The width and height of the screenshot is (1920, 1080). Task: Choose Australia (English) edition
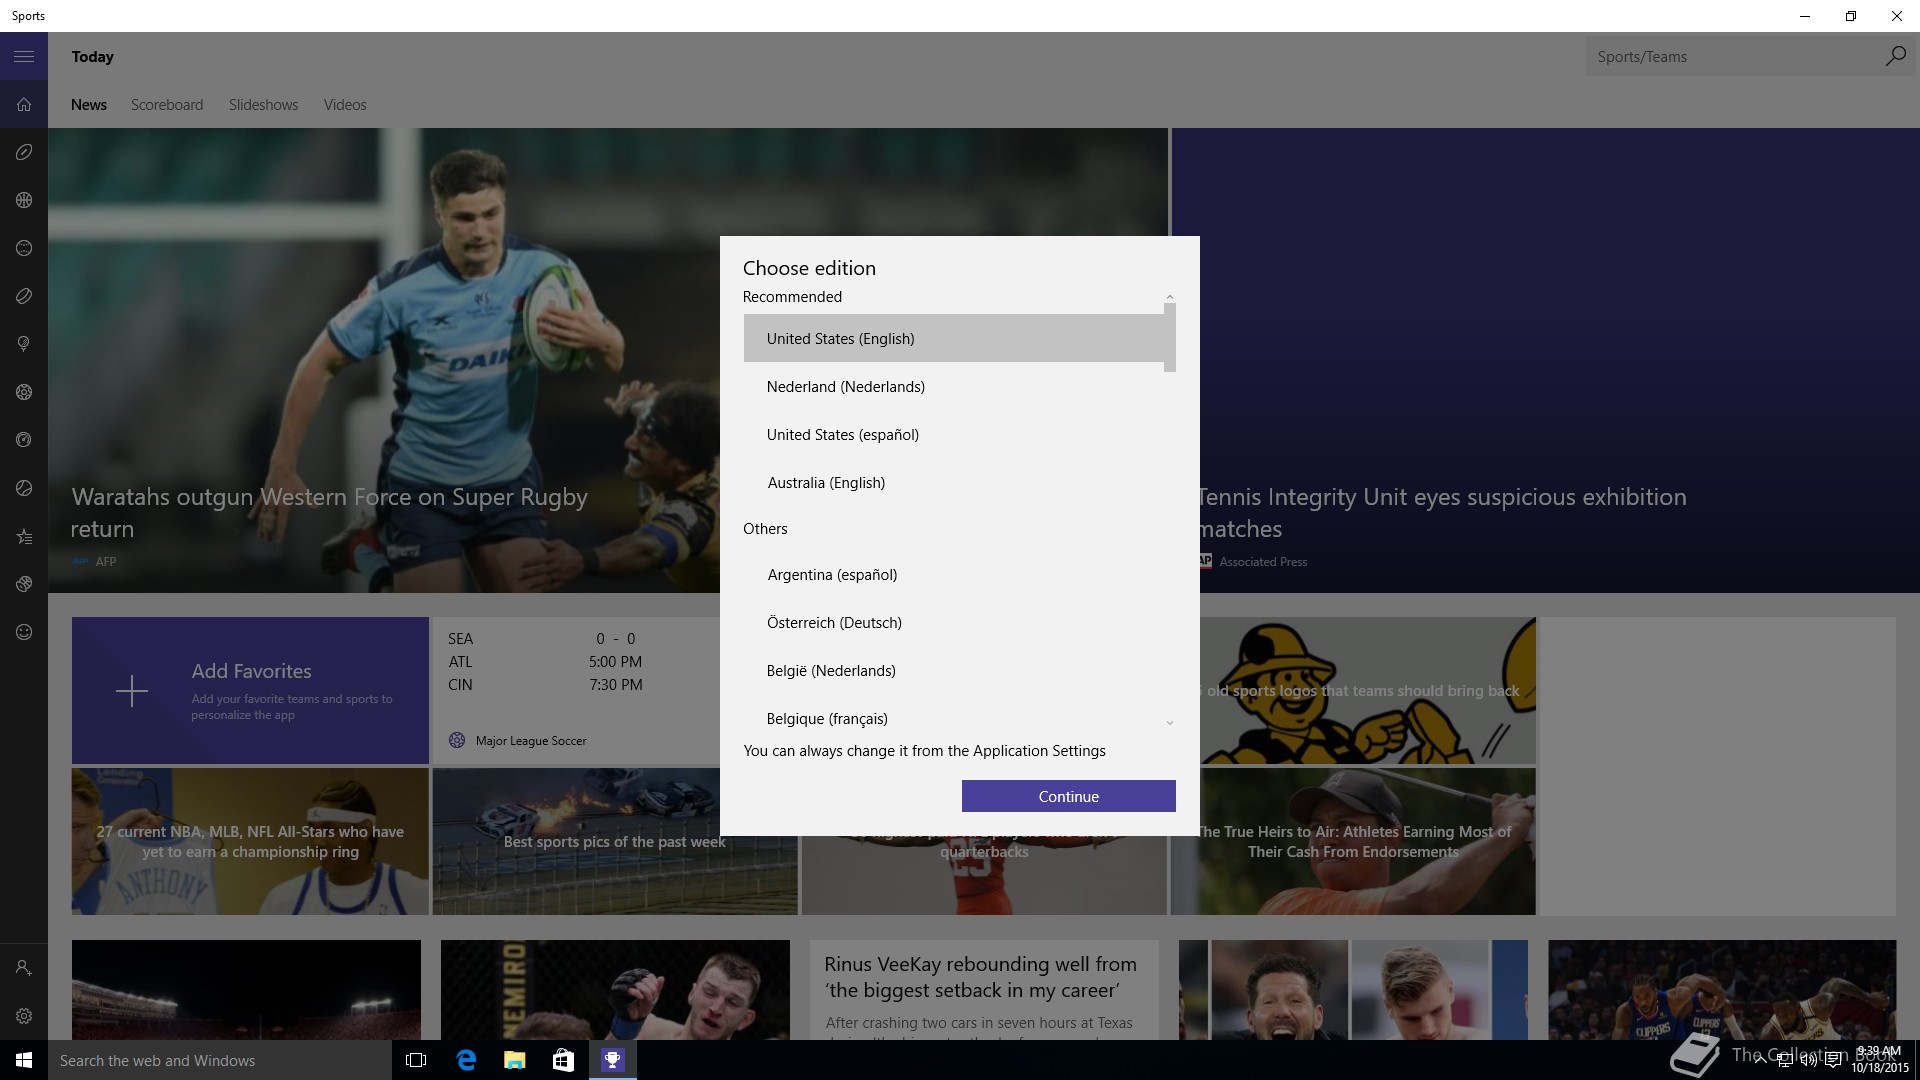[x=826, y=483]
